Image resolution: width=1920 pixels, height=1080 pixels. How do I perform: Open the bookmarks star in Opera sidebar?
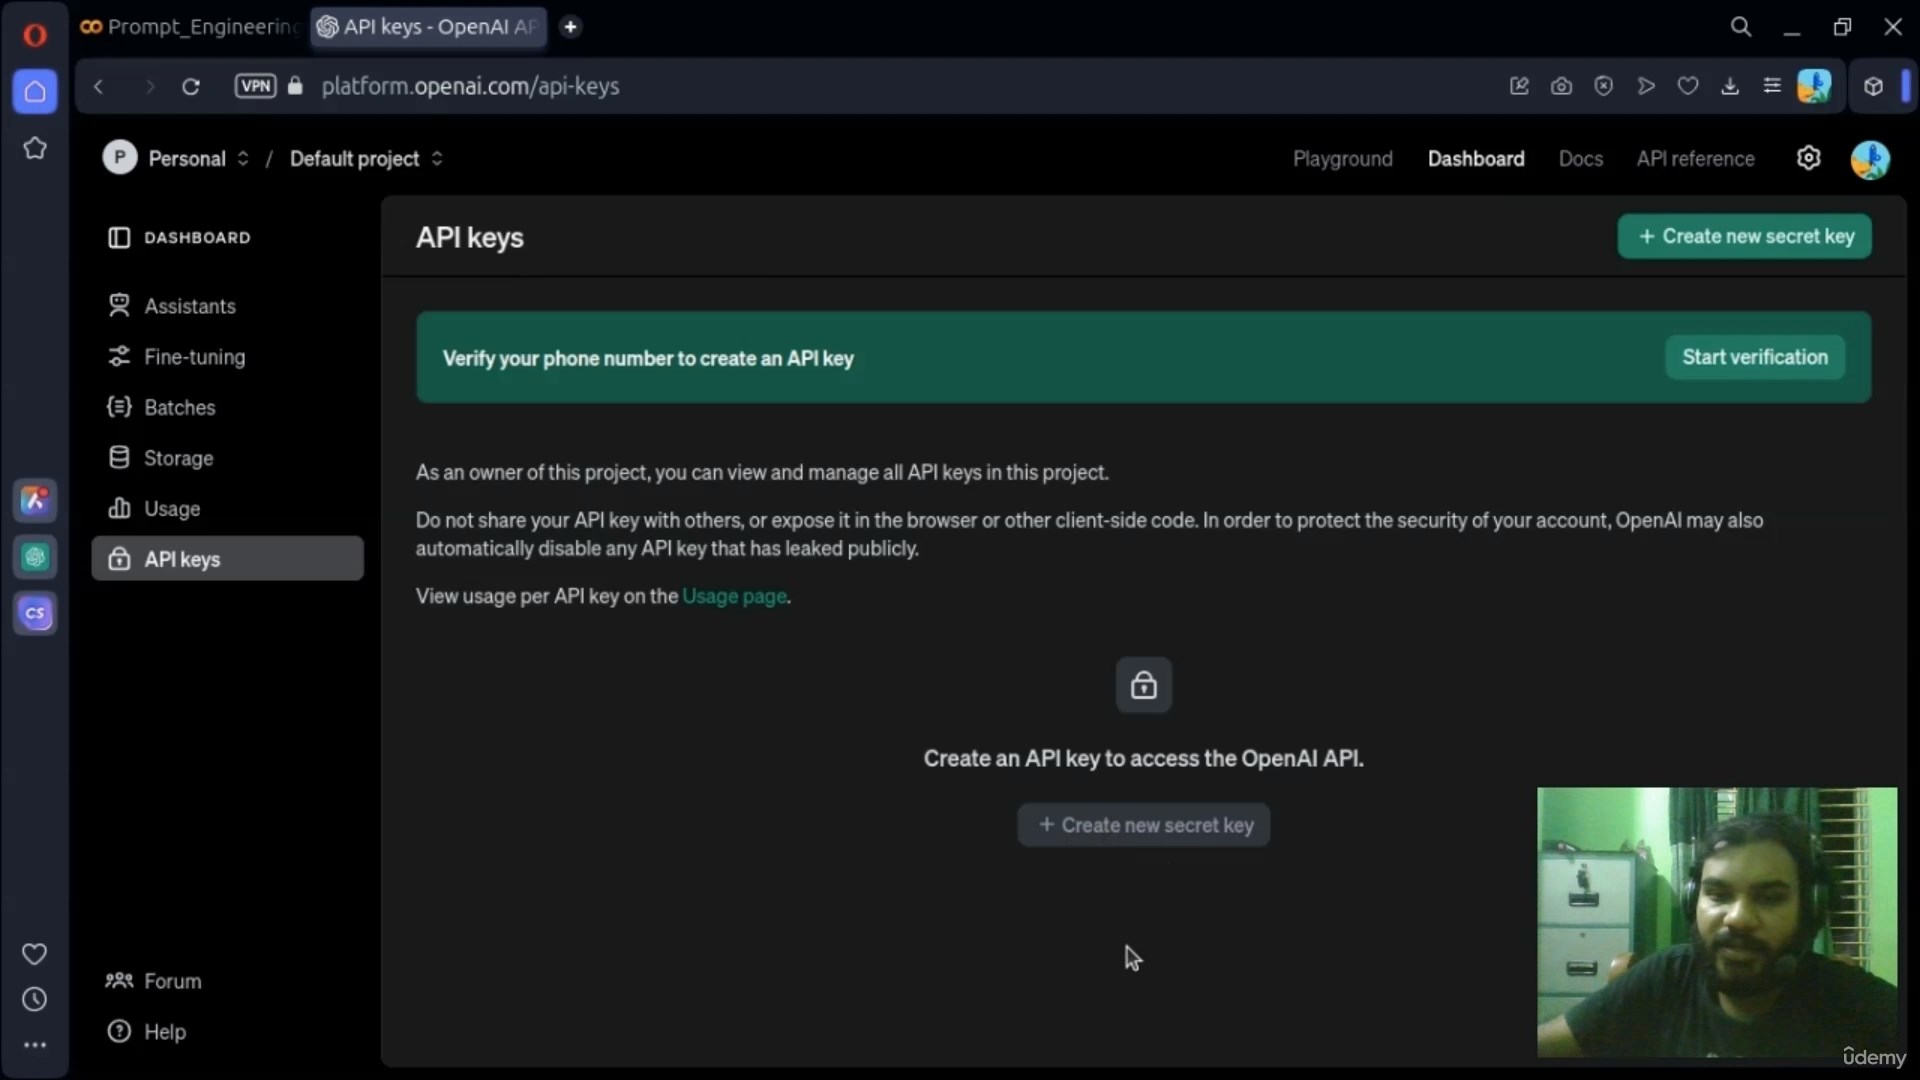(35, 149)
